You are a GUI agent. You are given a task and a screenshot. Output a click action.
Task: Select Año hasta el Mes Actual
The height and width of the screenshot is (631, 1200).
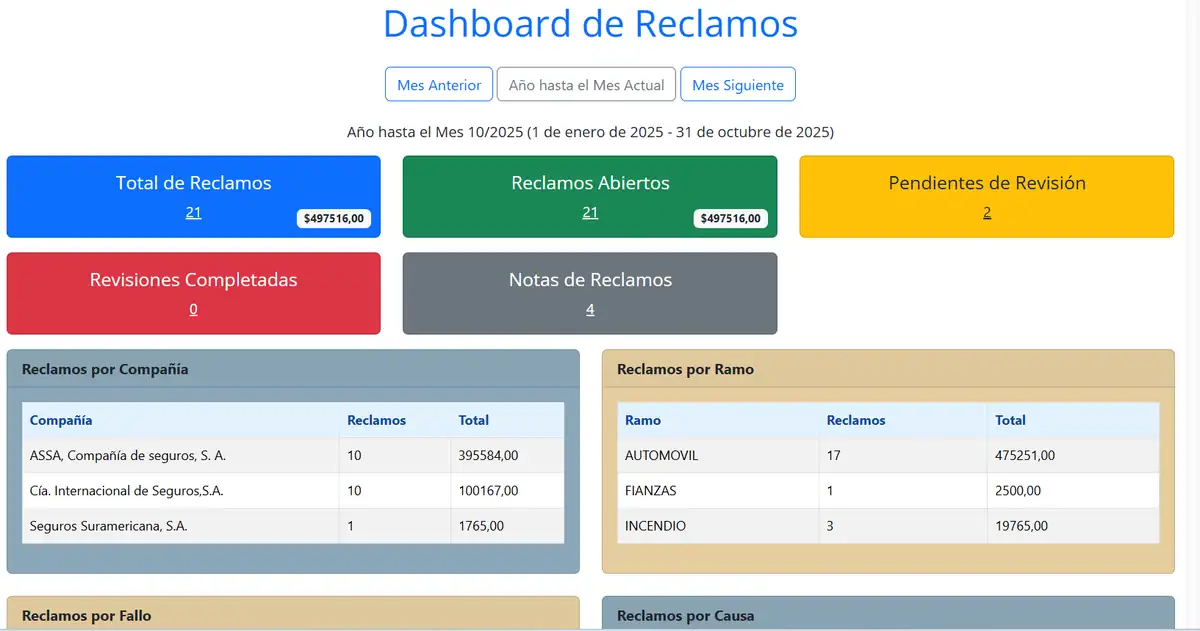586,84
